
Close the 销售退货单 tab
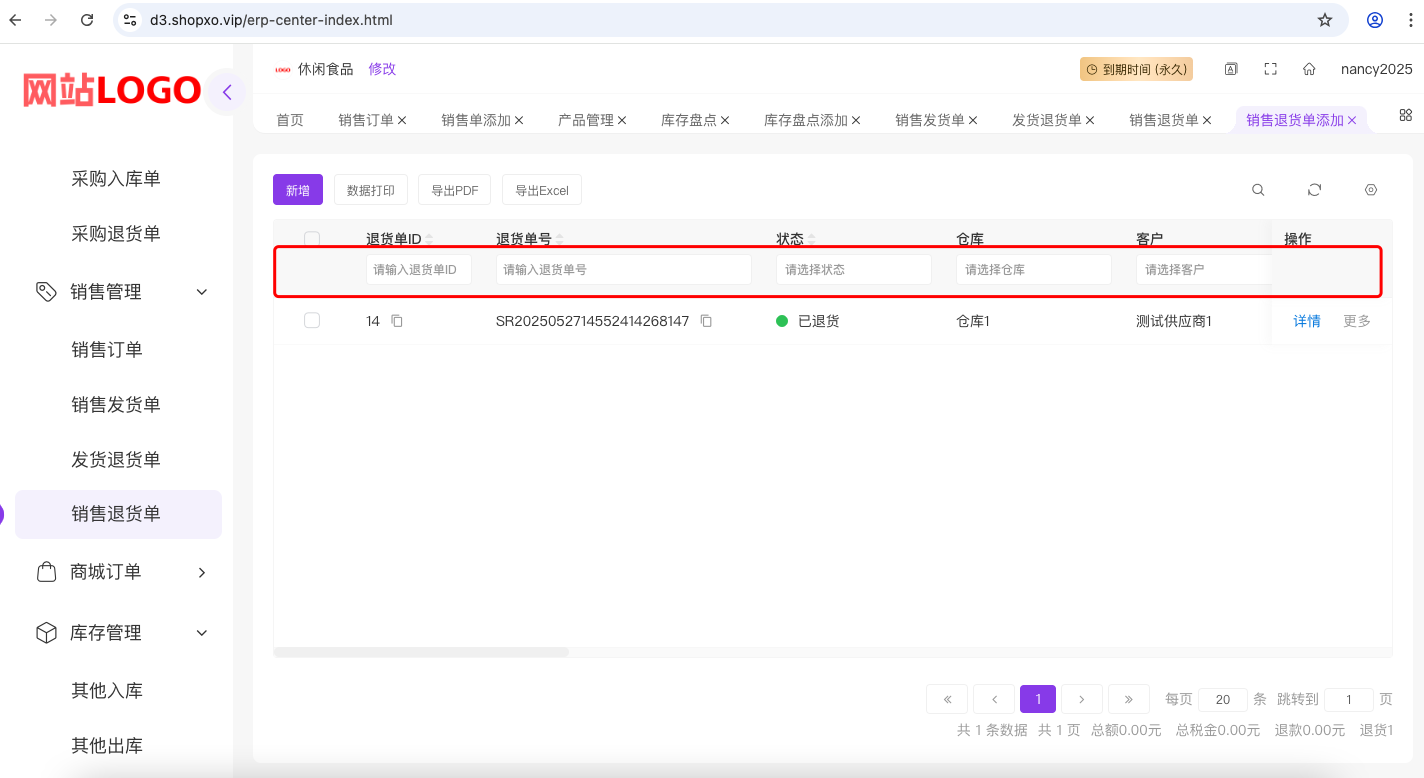(x=1207, y=120)
